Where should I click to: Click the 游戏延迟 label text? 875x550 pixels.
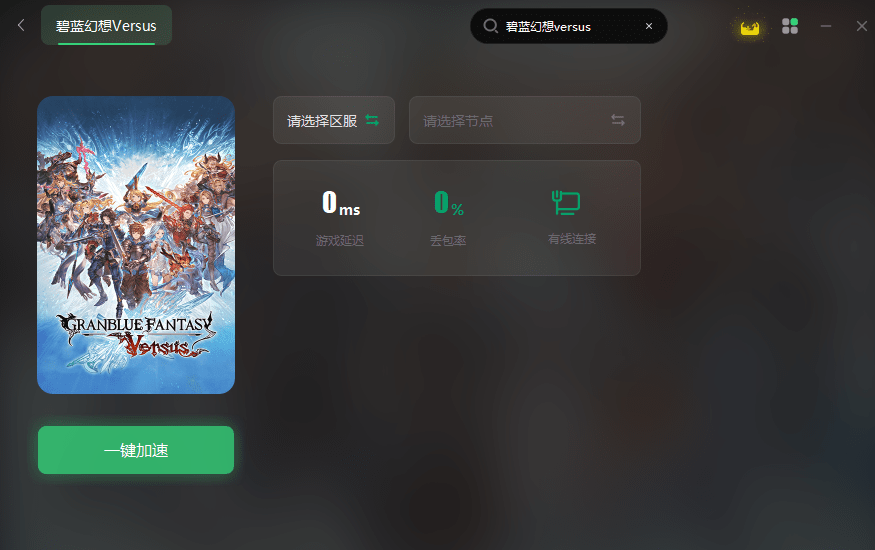pos(339,240)
